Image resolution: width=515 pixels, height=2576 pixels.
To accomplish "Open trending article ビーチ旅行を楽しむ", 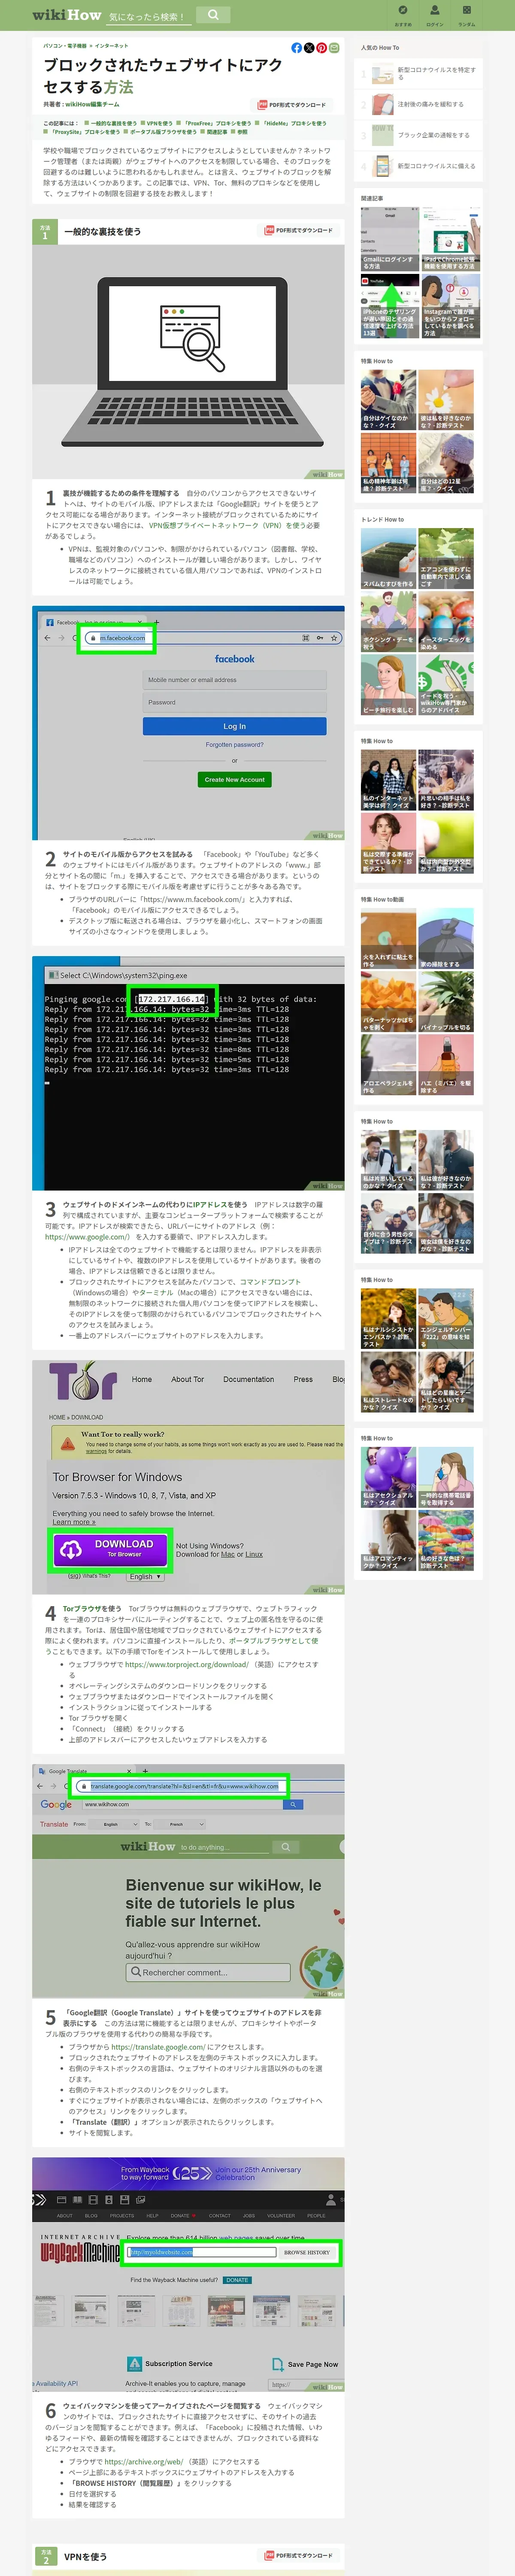I will click(x=388, y=684).
